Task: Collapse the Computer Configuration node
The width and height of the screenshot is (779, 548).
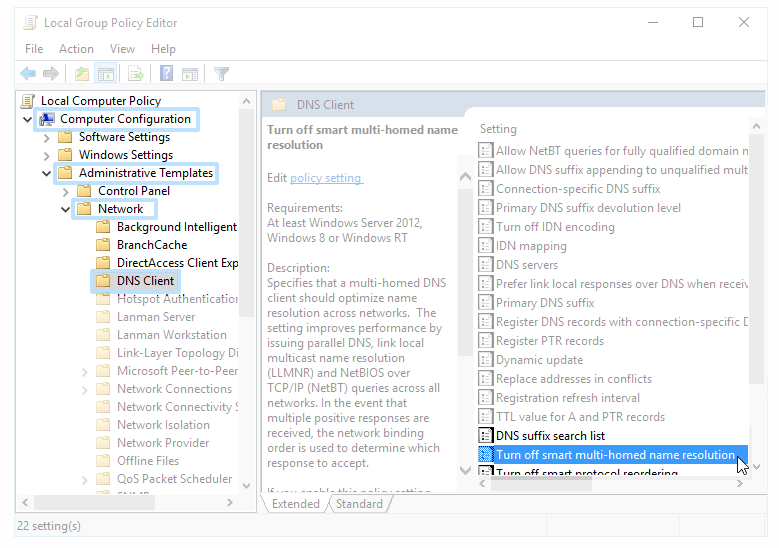Action: coord(27,119)
